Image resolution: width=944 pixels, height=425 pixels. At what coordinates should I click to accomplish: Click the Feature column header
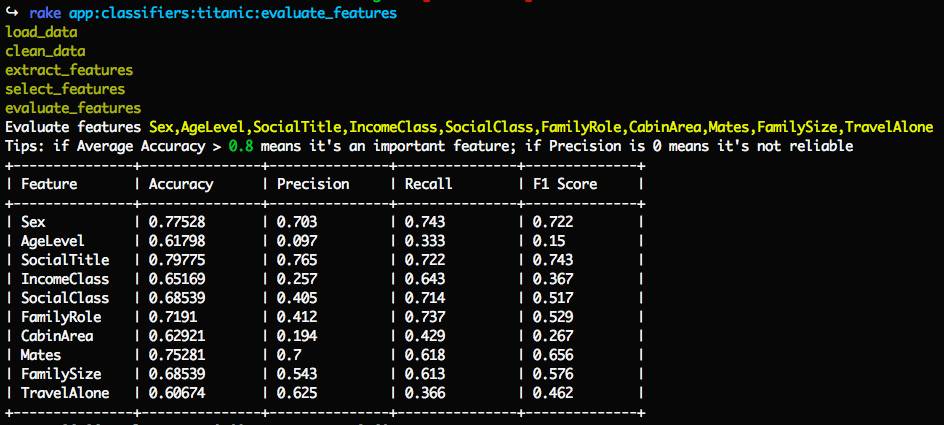click(49, 184)
